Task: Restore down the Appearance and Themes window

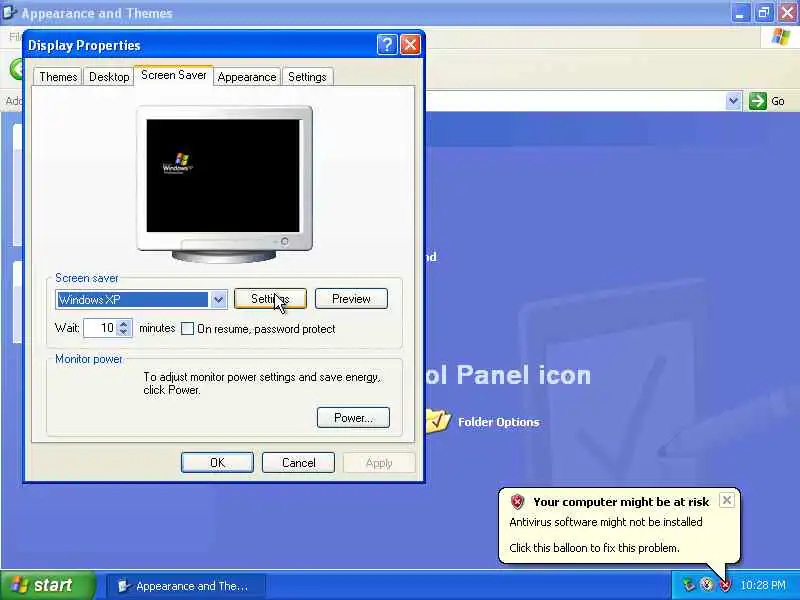Action: pos(764,13)
